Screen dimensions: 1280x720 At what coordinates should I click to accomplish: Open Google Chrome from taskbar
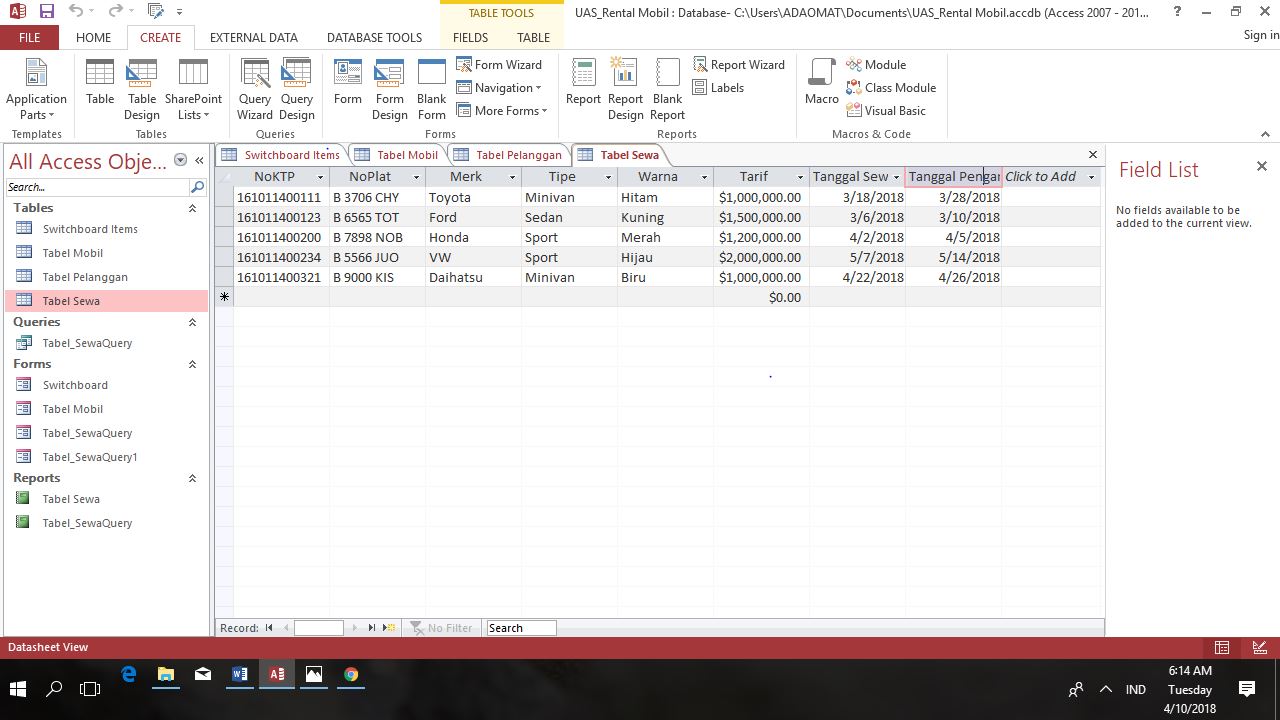tap(351, 674)
